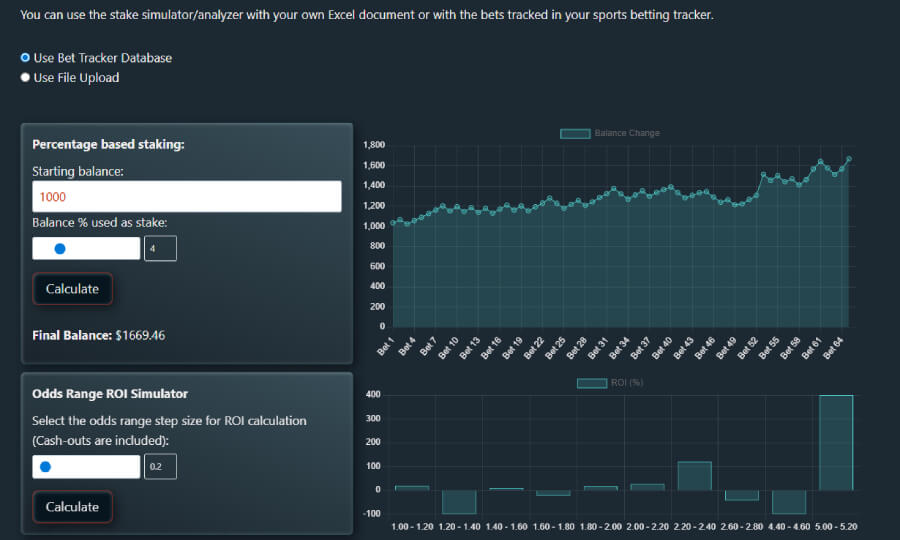This screenshot has height=540, width=900.
Task: Click the 2.20 - 2.40 ROI bar
Action: click(x=694, y=476)
